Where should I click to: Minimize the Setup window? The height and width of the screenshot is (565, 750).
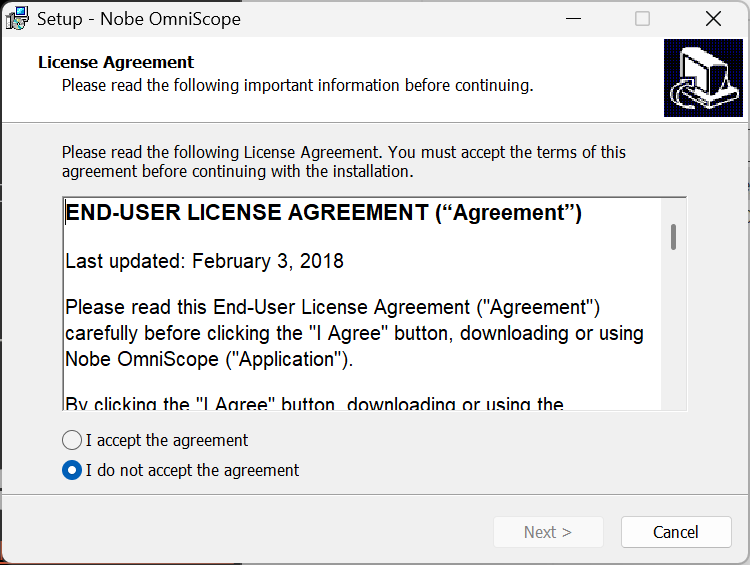pyautogui.click(x=573, y=19)
